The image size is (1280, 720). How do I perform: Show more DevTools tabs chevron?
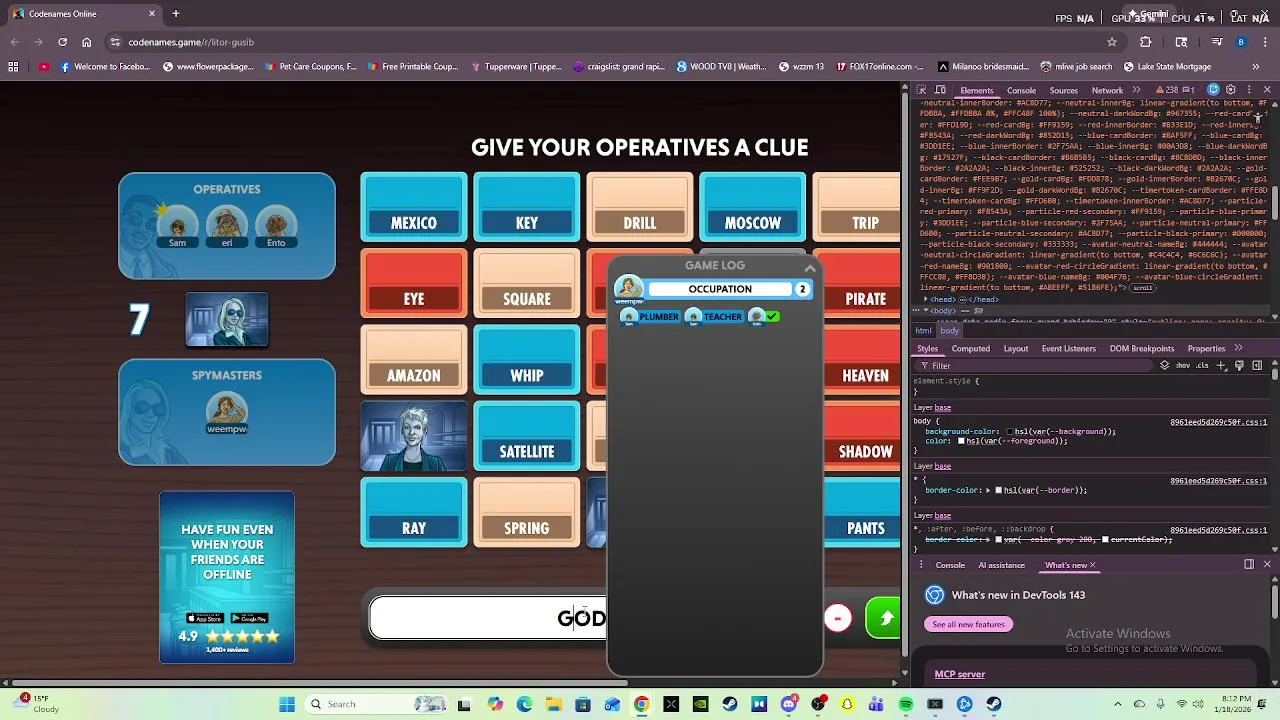coord(1136,90)
